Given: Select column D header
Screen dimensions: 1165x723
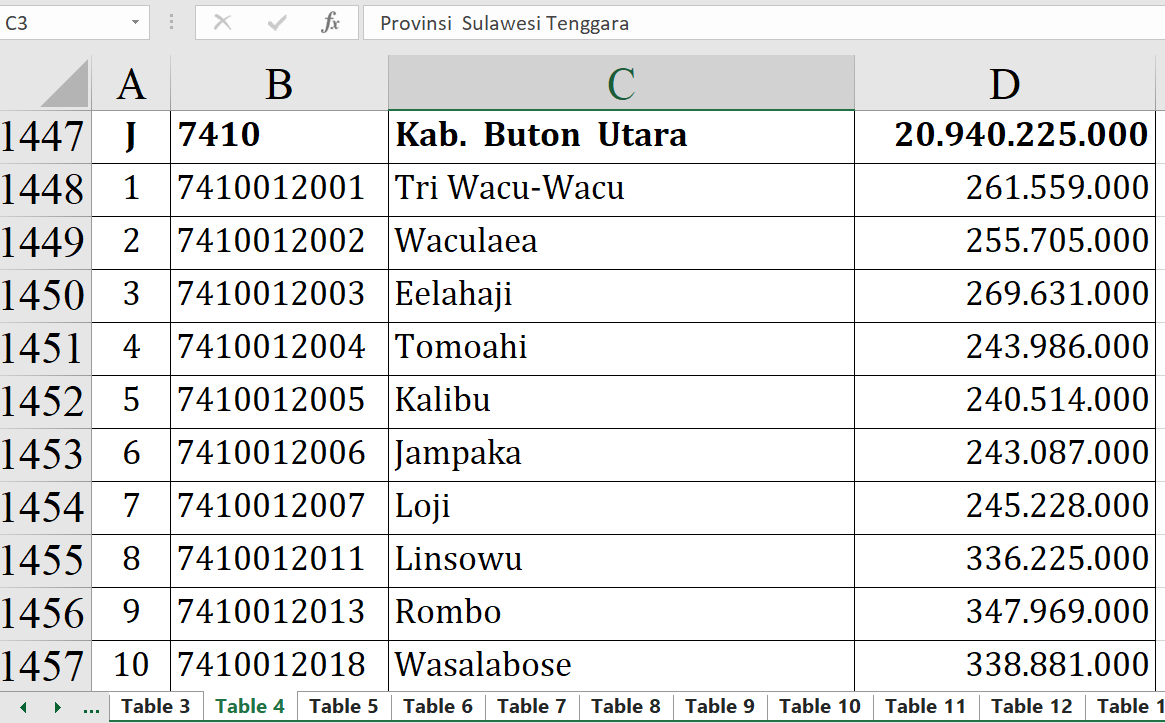Looking at the screenshot, I should tap(1004, 84).
